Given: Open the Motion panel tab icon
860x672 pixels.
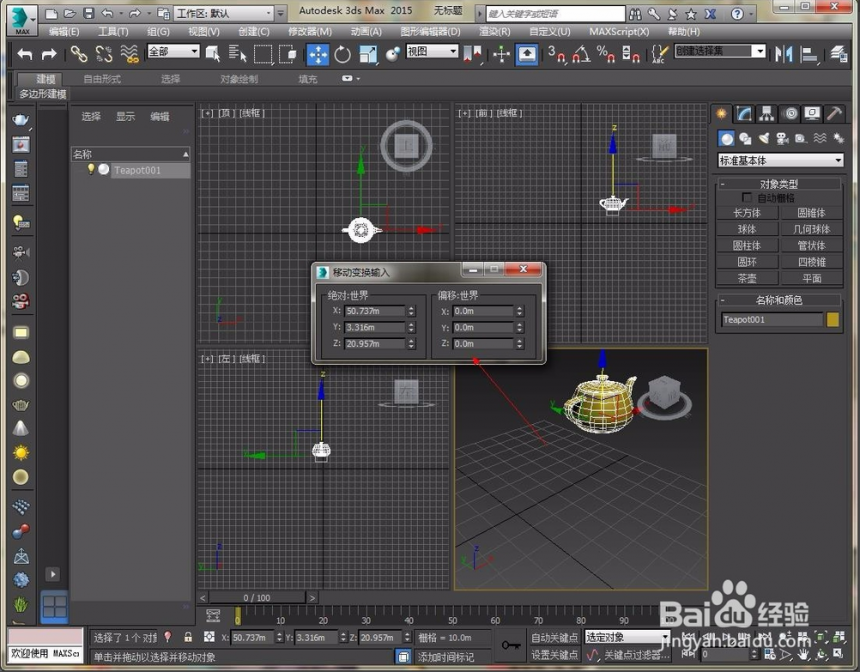Looking at the screenshot, I should pyautogui.click(x=790, y=114).
